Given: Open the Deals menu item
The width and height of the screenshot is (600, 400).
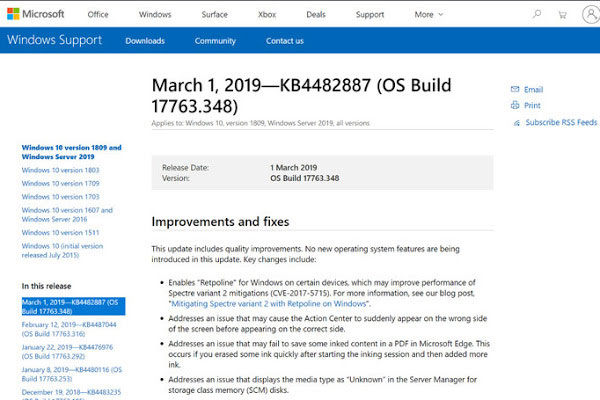Looking at the screenshot, I should coord(316,15).
